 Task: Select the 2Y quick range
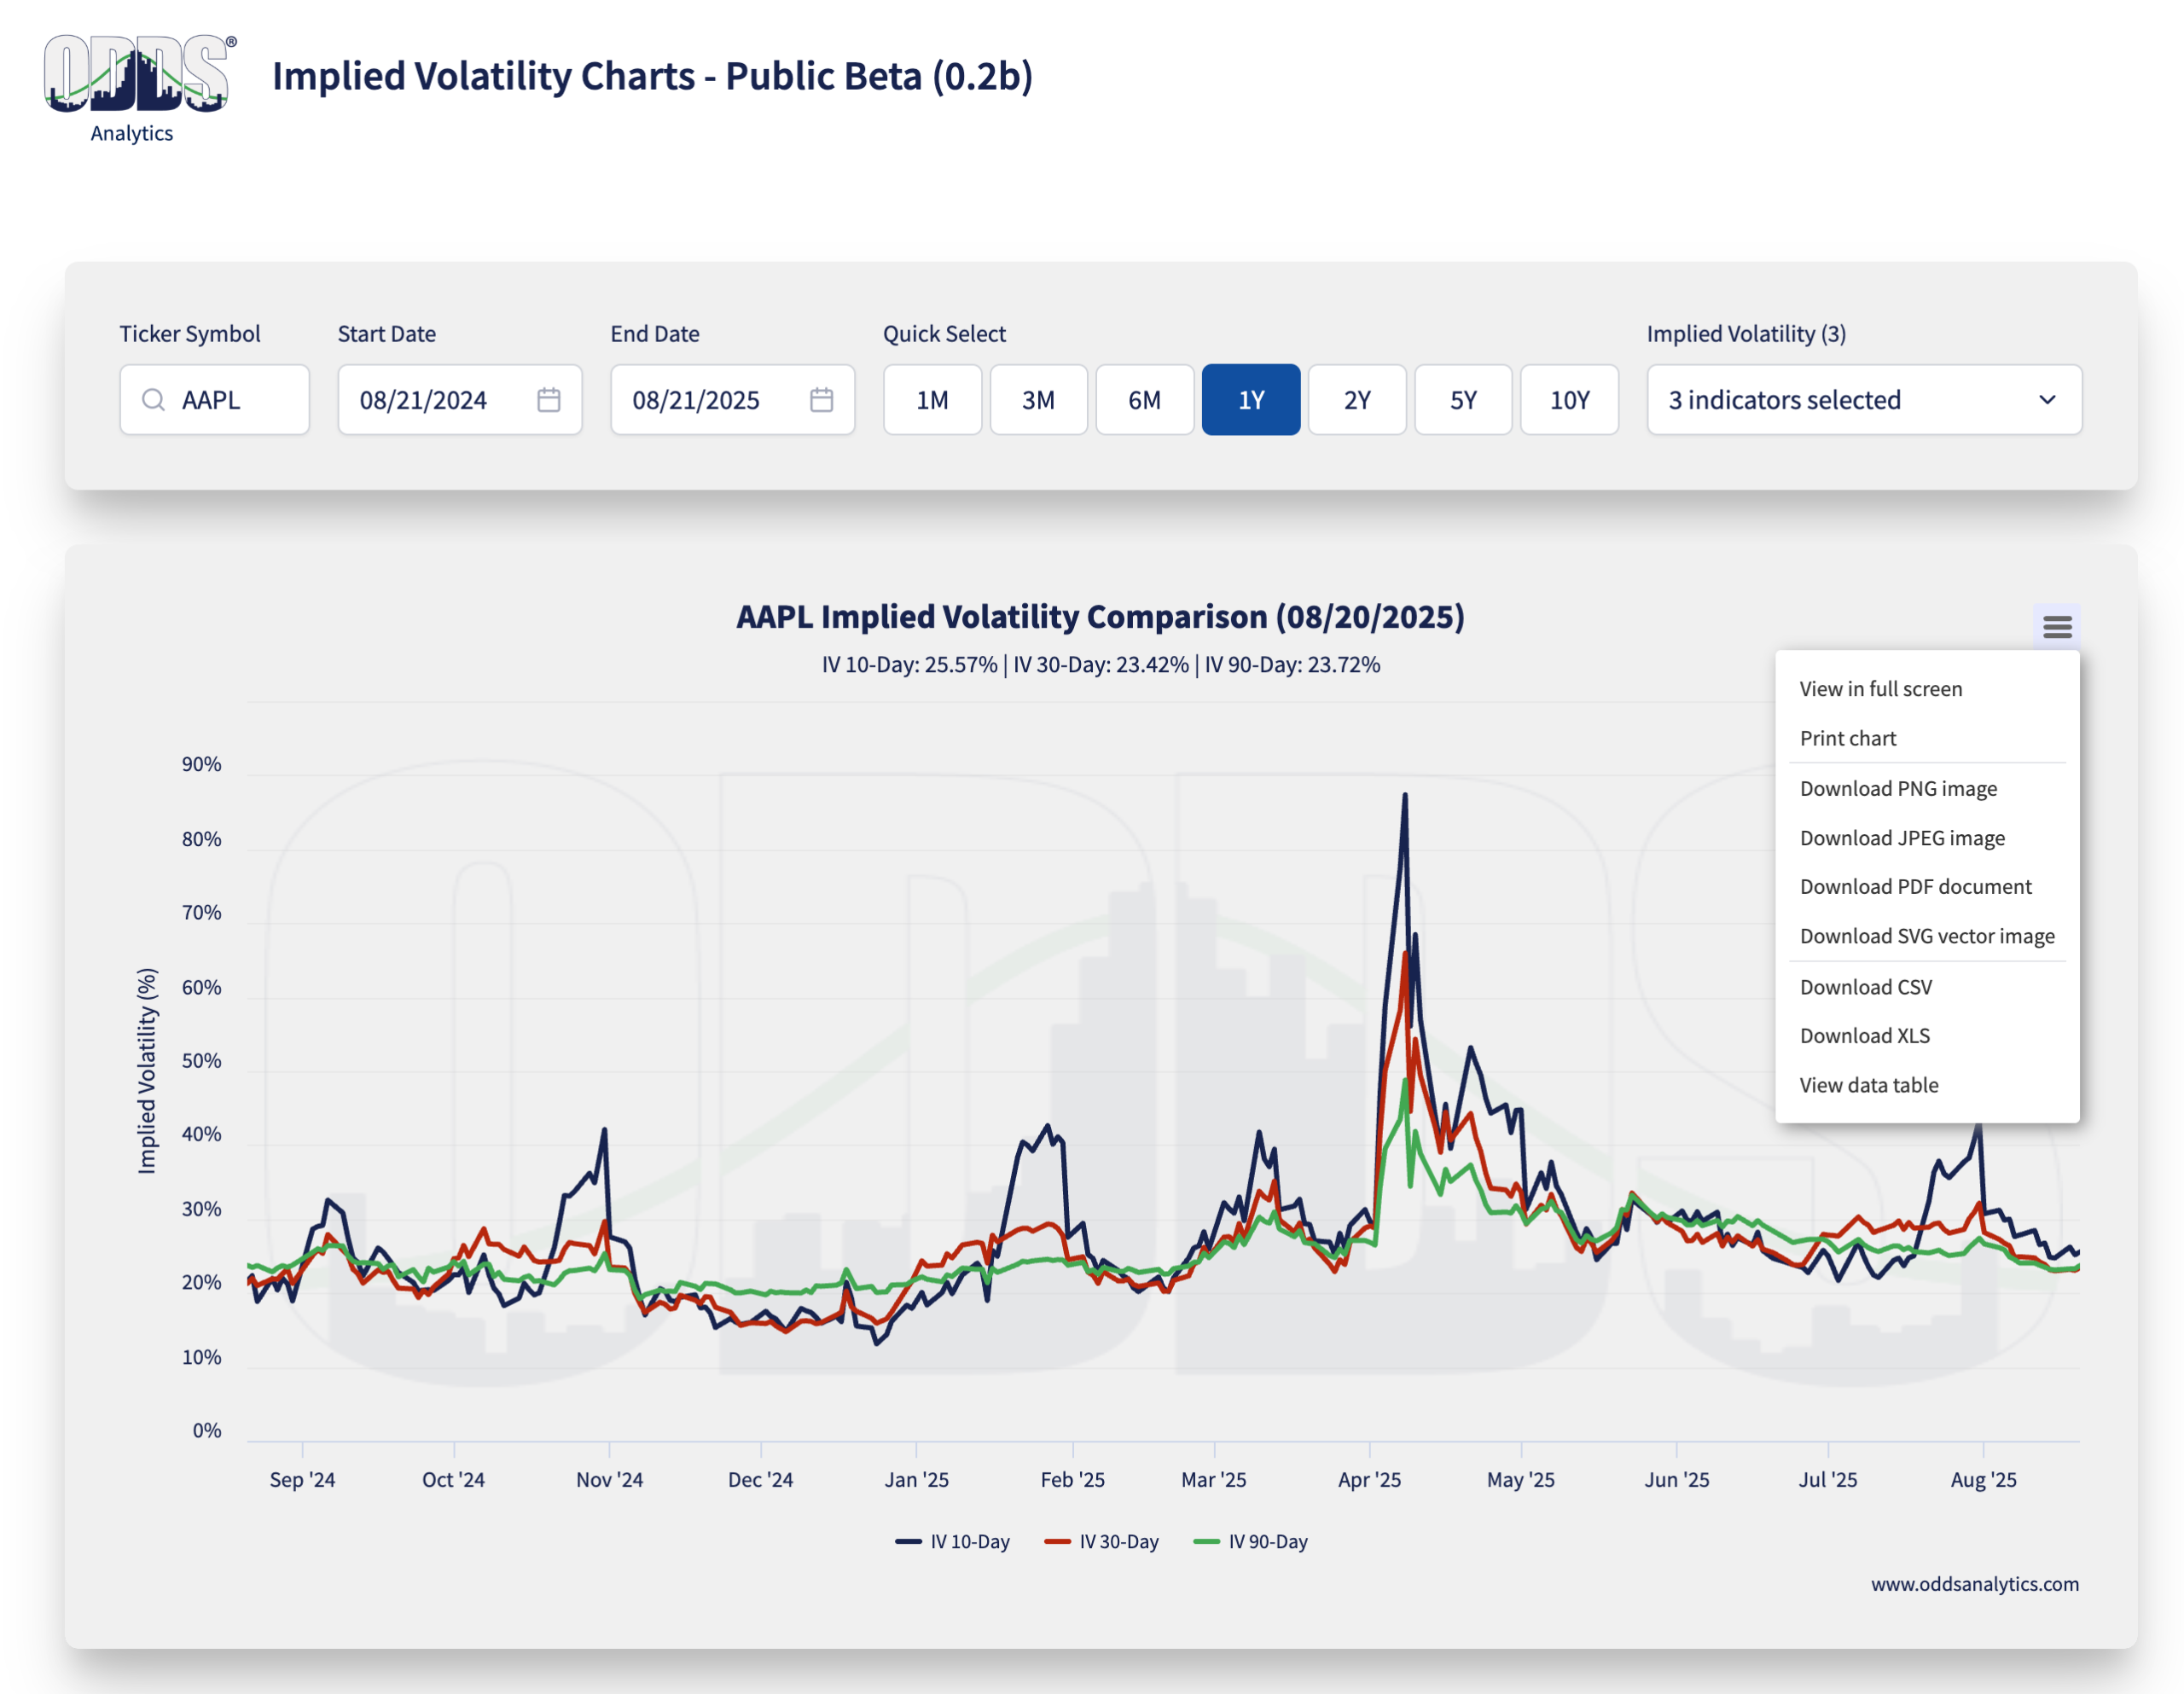click(x=1357, y=400)
